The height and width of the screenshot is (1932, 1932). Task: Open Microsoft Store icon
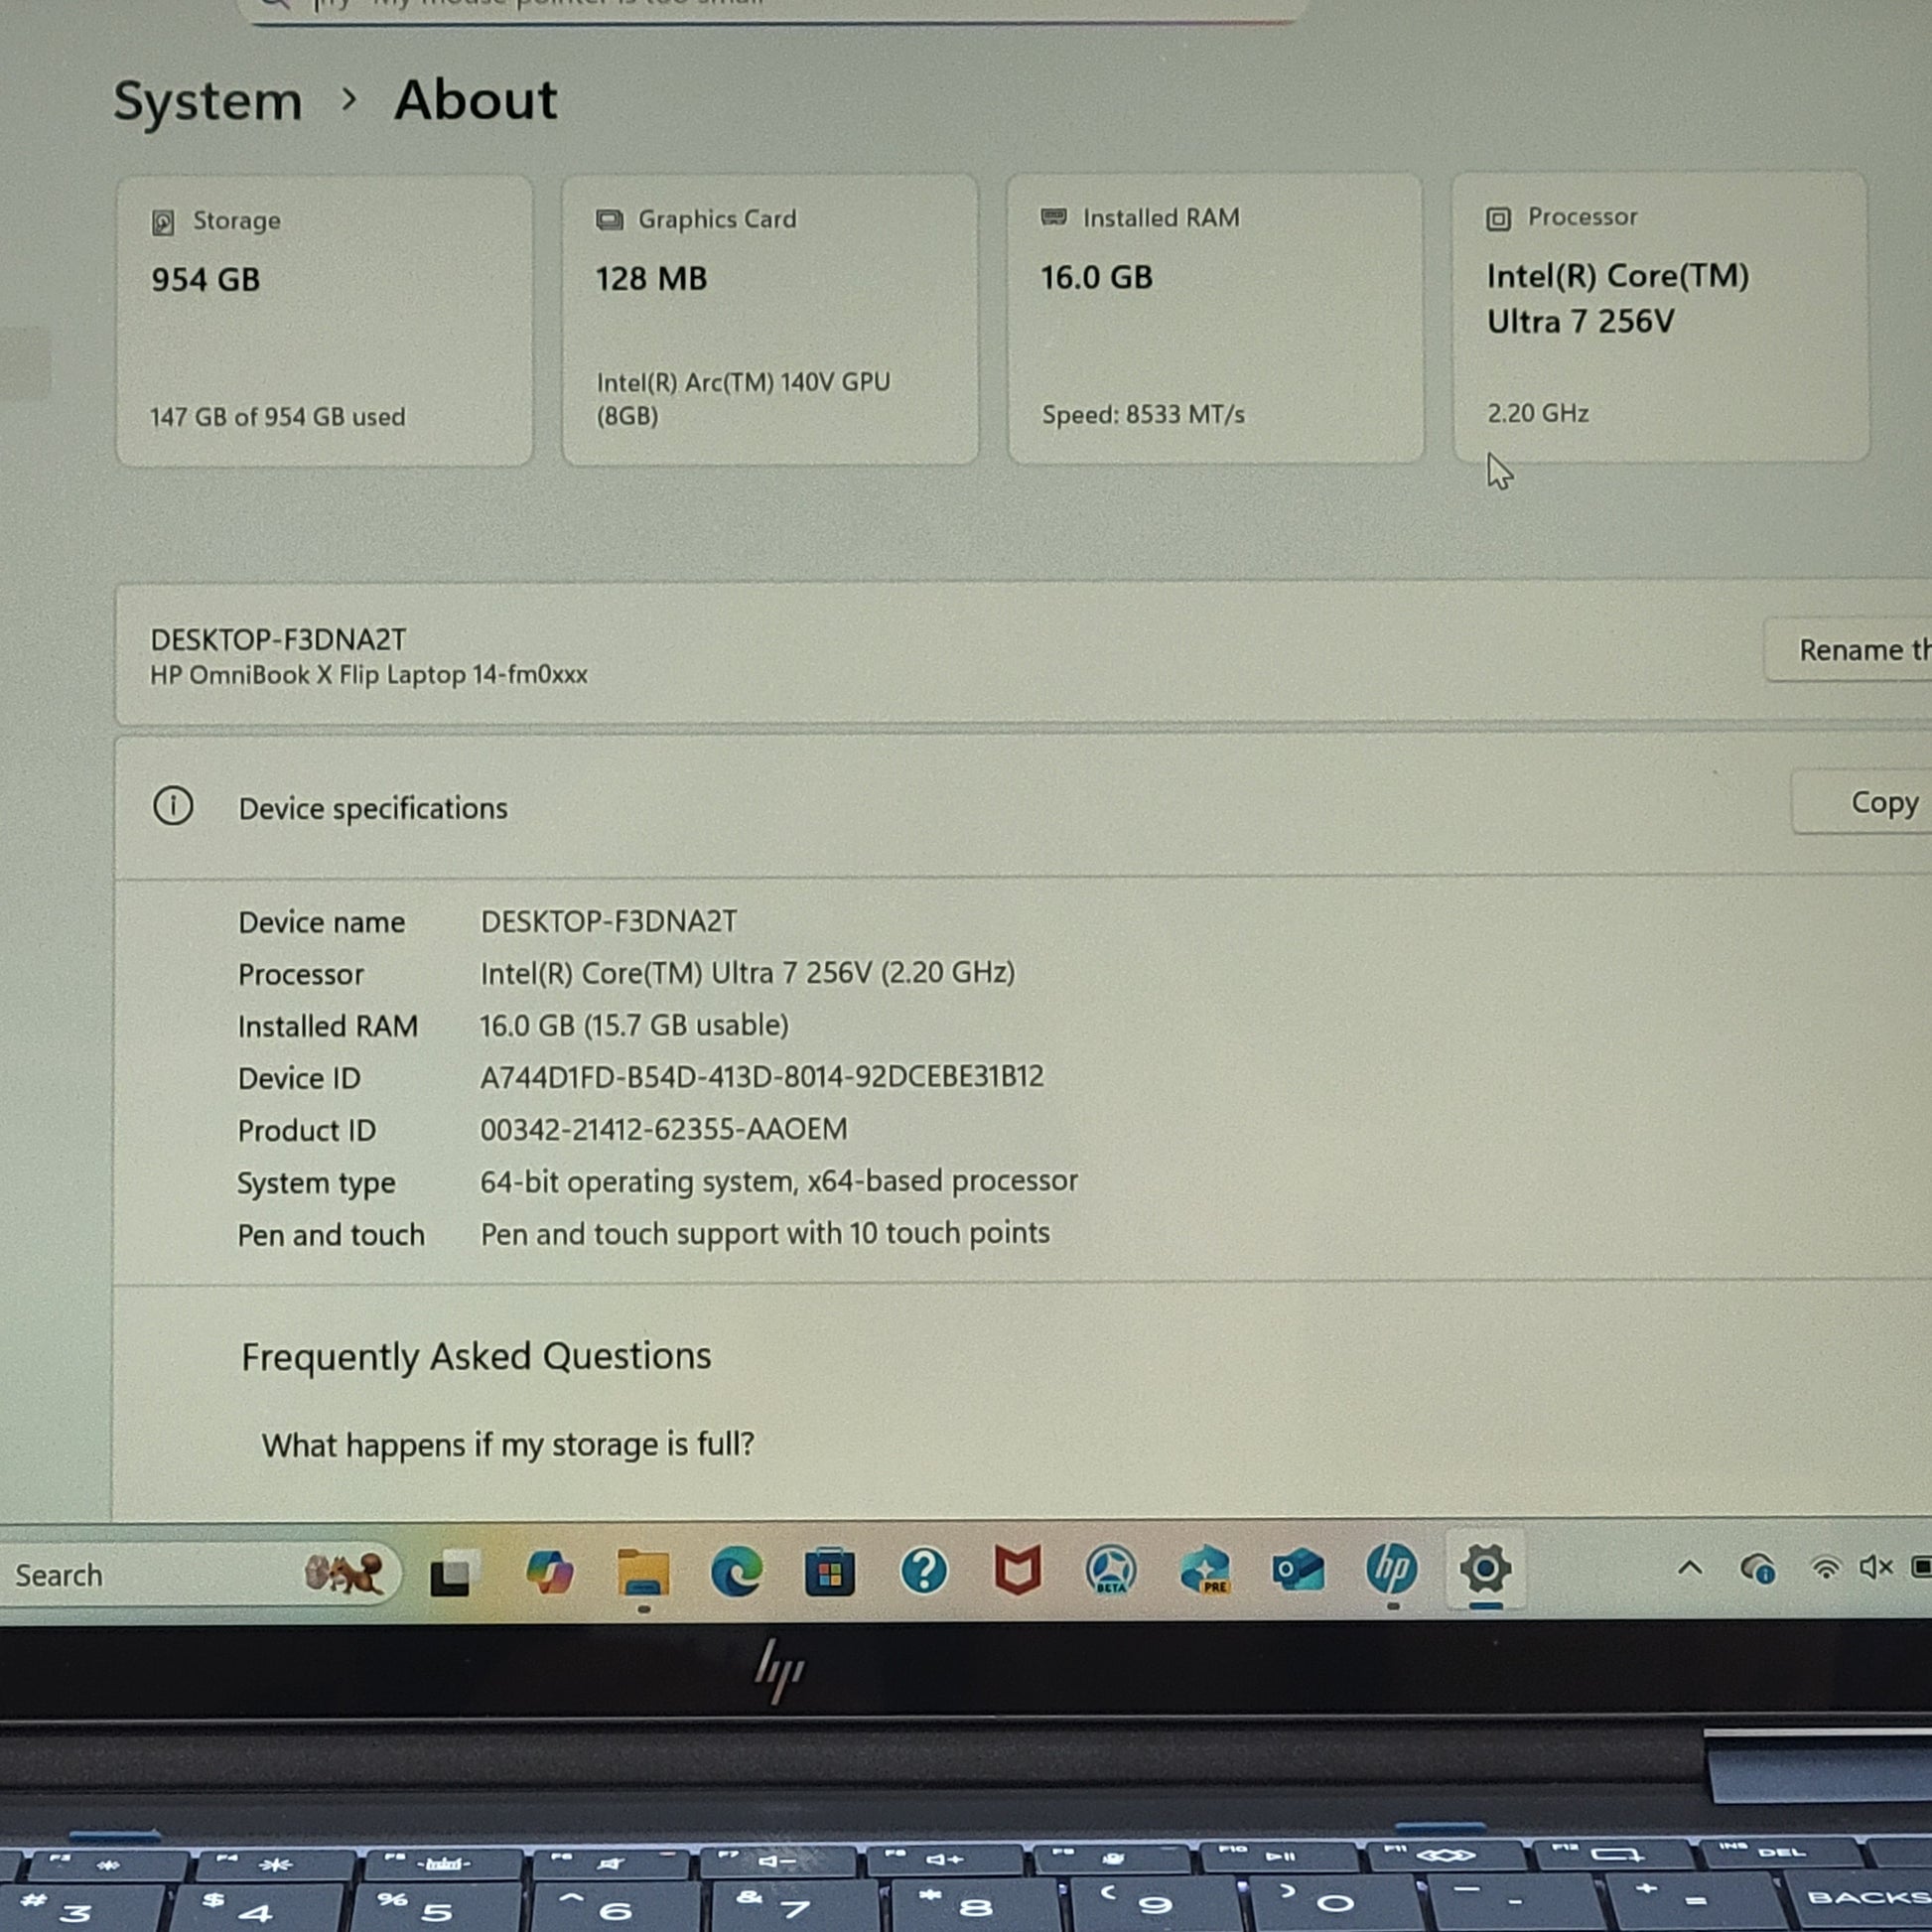point(829,1573)
